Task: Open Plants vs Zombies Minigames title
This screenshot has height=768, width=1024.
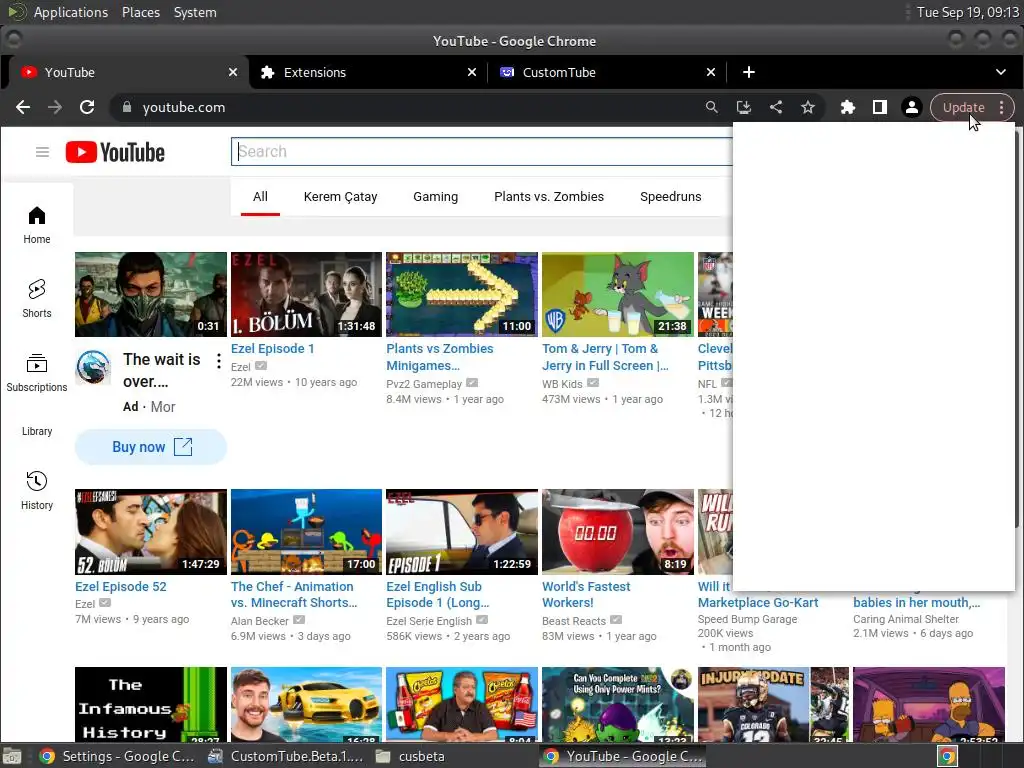Action: [x=440, y=357]
